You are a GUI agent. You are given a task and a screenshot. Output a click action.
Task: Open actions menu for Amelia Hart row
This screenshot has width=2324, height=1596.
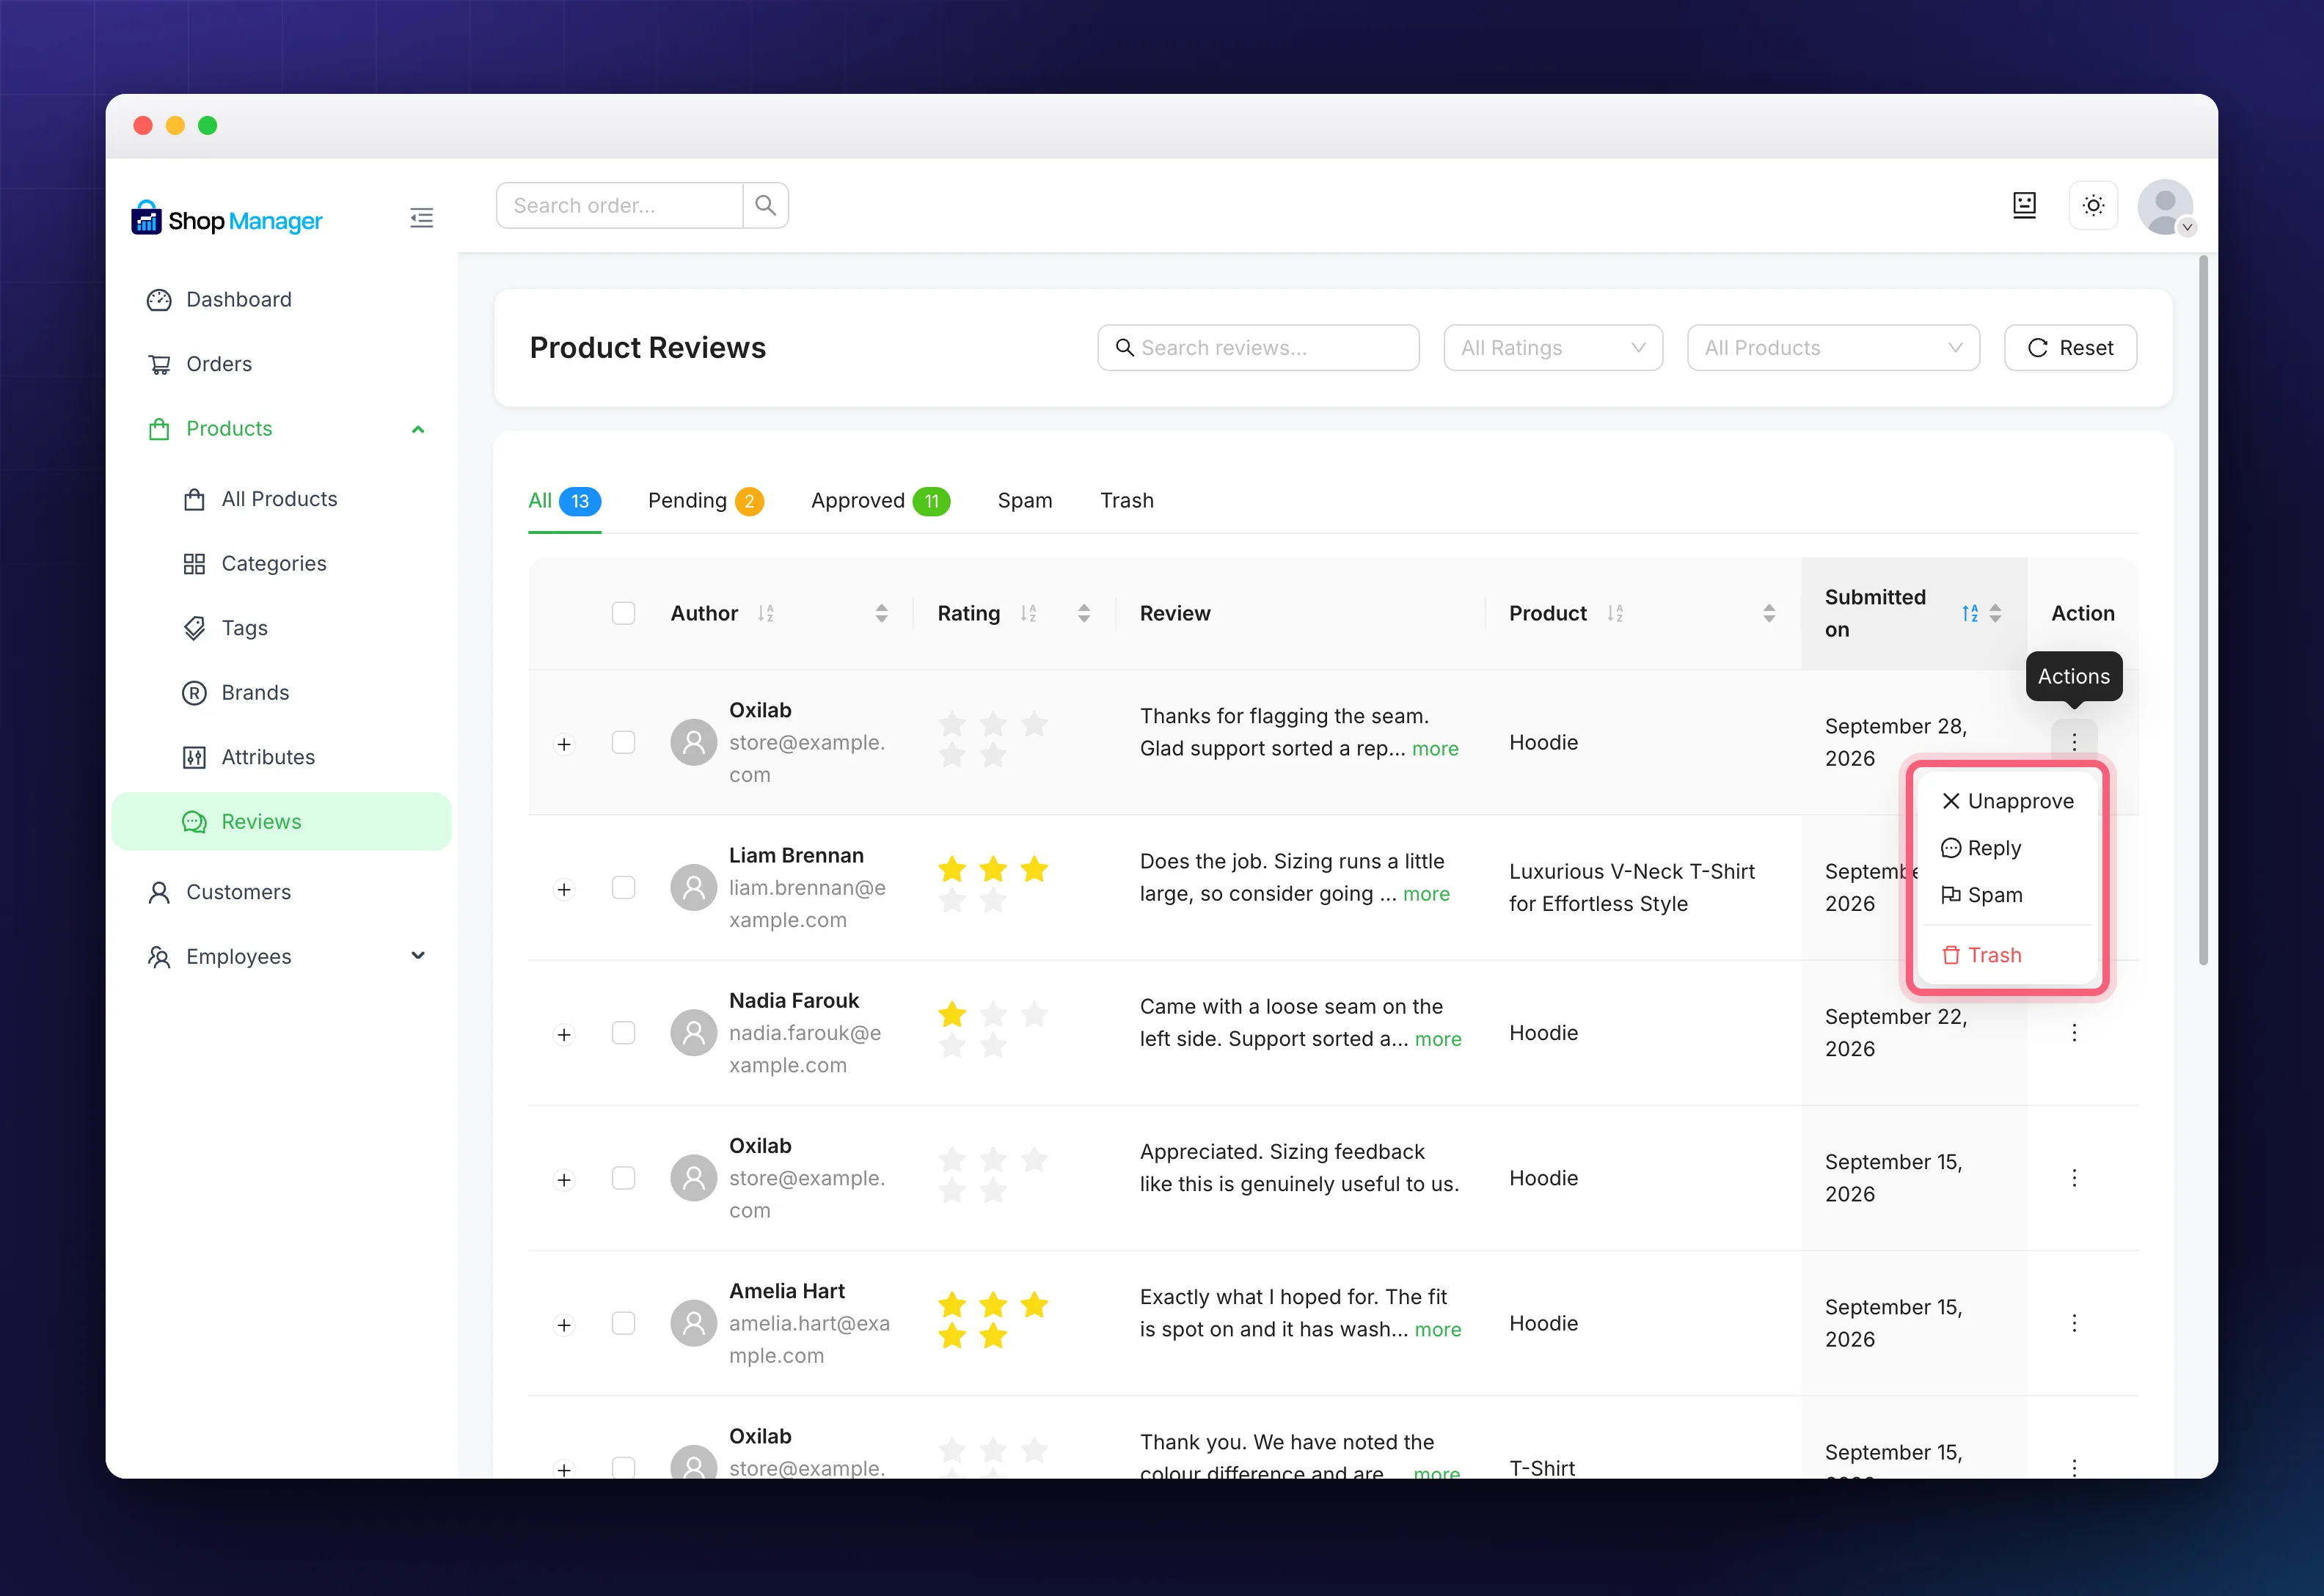tap(2074, 1323)
